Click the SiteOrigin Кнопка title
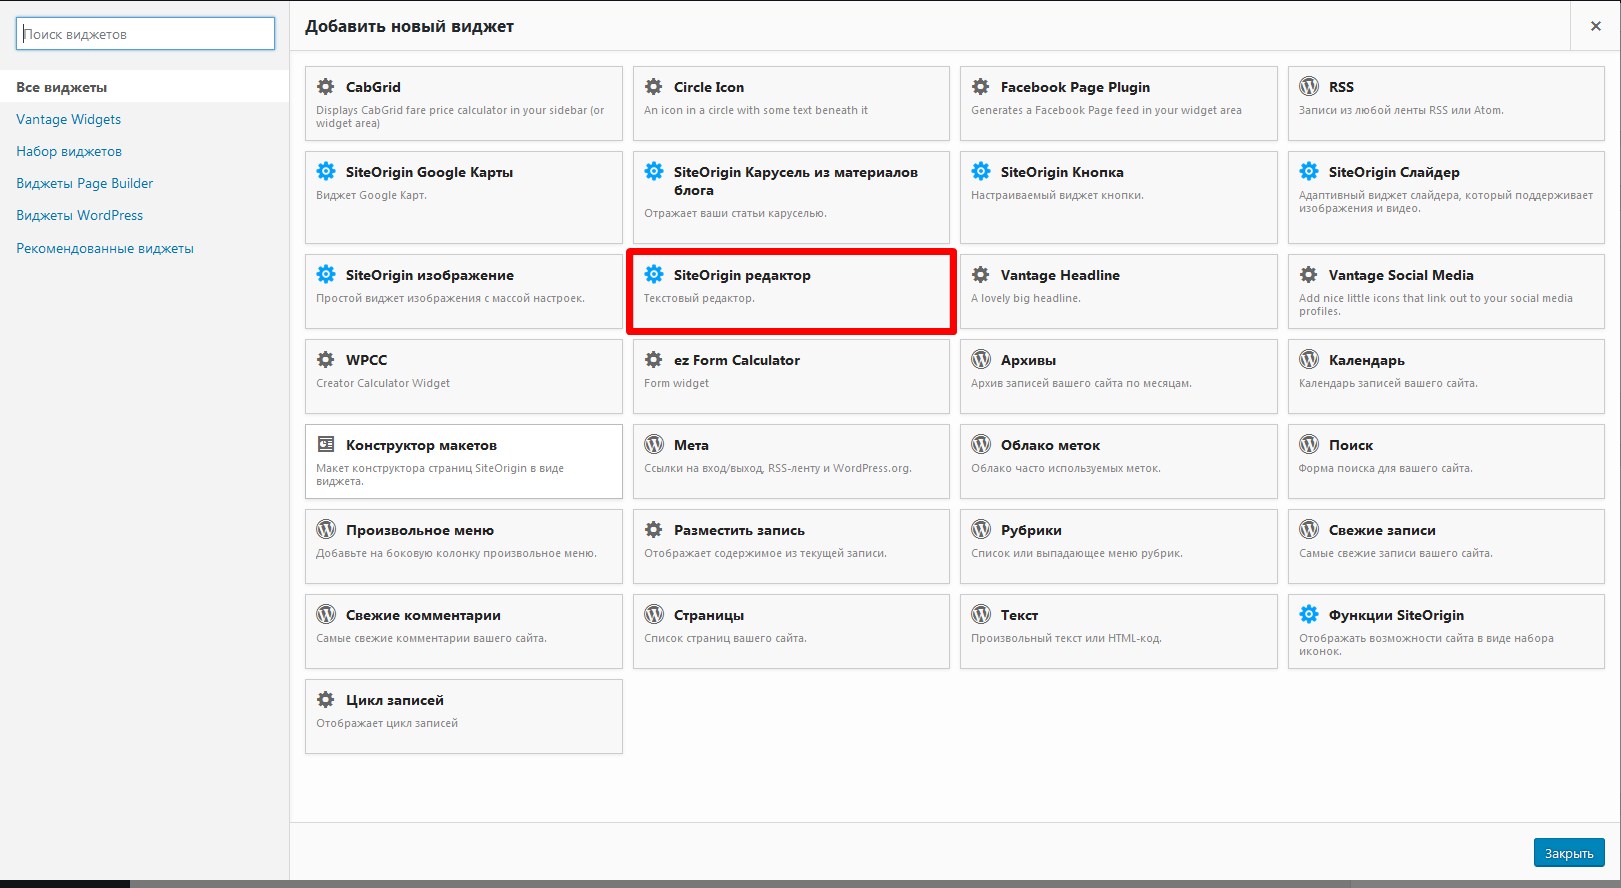This screenshot has width=1621, height=888. pyautogui.click(x=1062, y=172)
